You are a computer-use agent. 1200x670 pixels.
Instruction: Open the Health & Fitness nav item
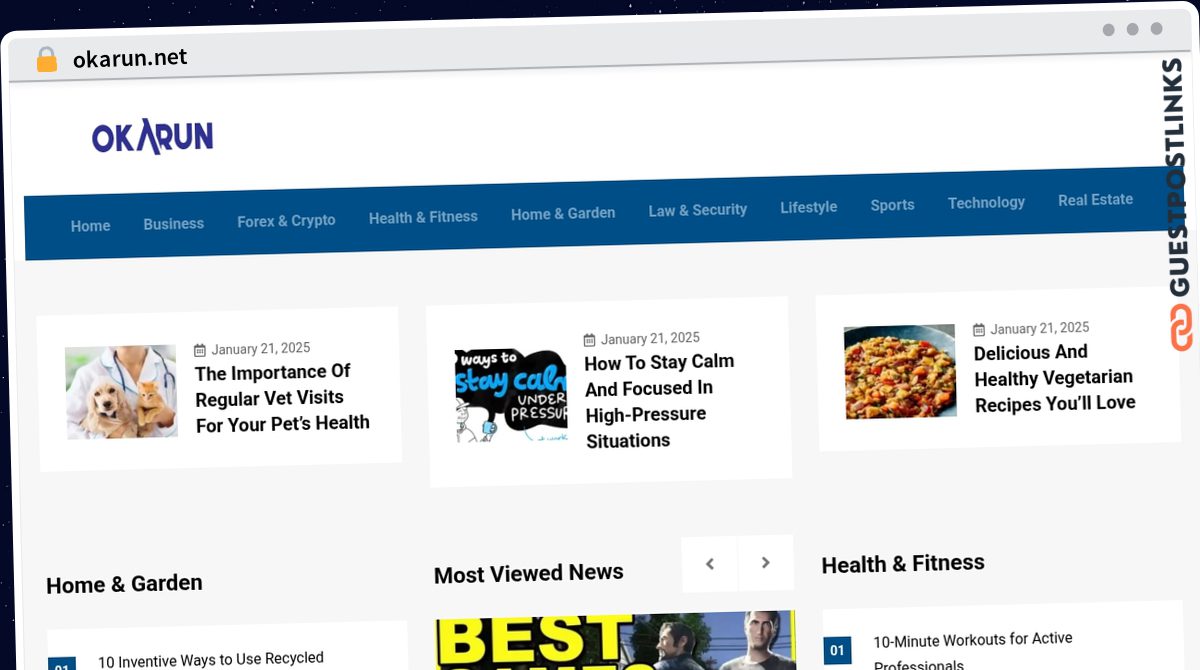423,216
